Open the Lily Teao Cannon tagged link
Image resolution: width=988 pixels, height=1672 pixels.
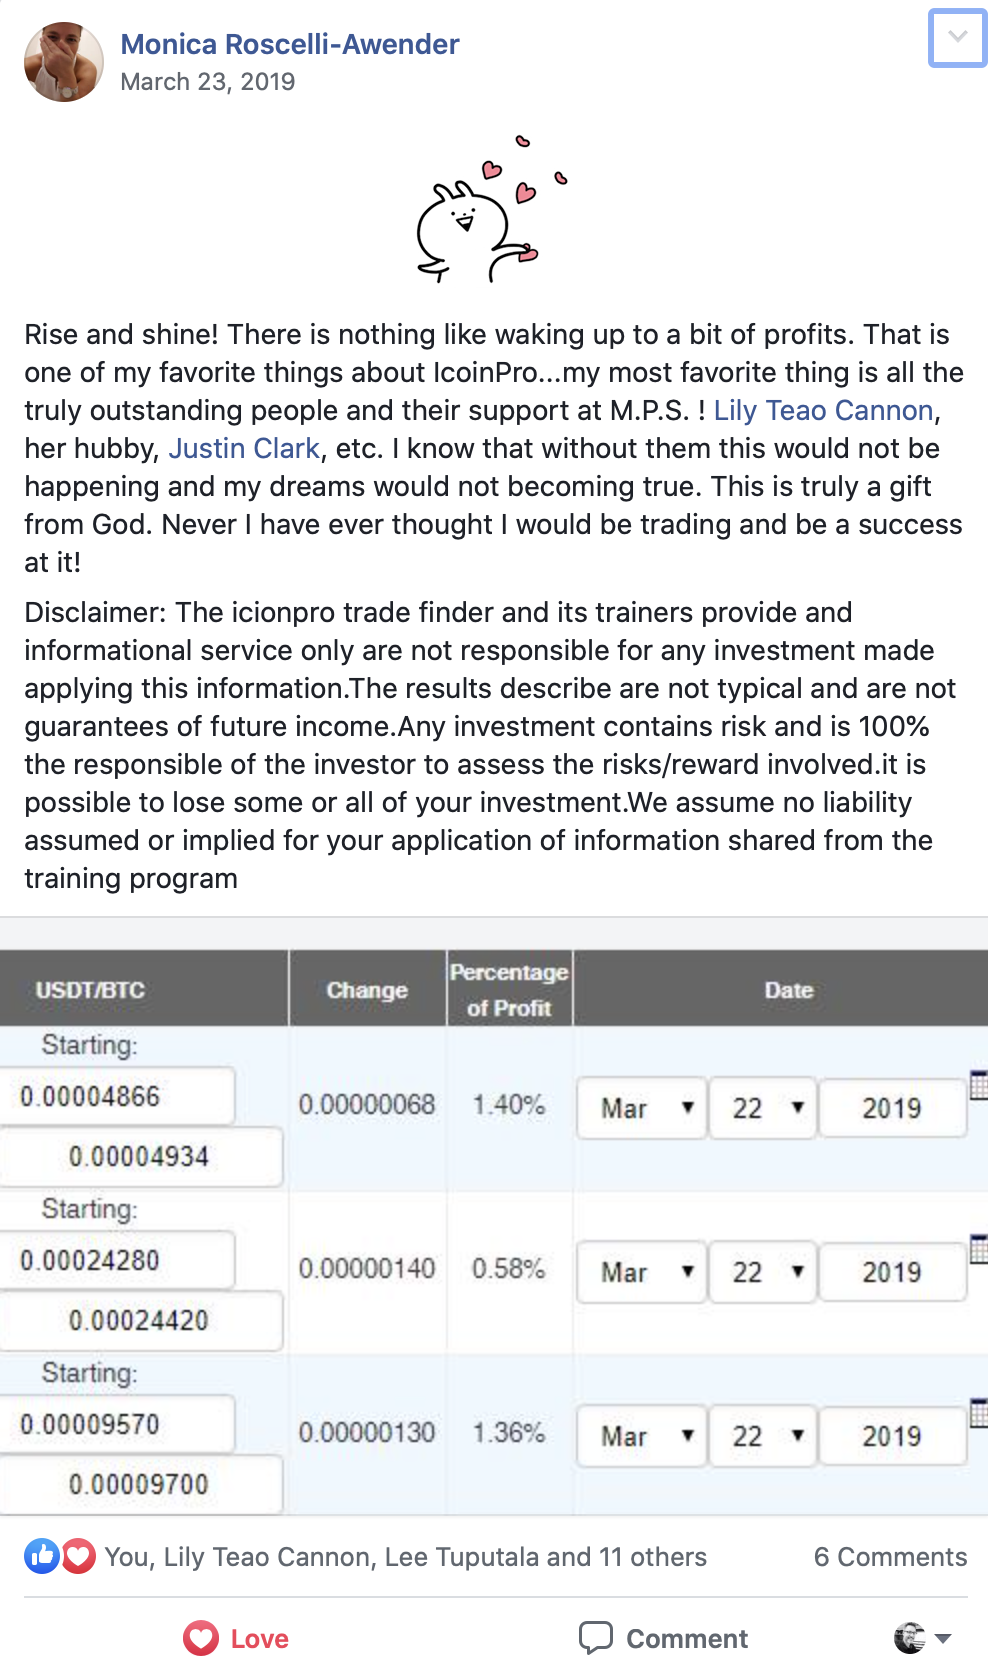(x=823, y=410)
